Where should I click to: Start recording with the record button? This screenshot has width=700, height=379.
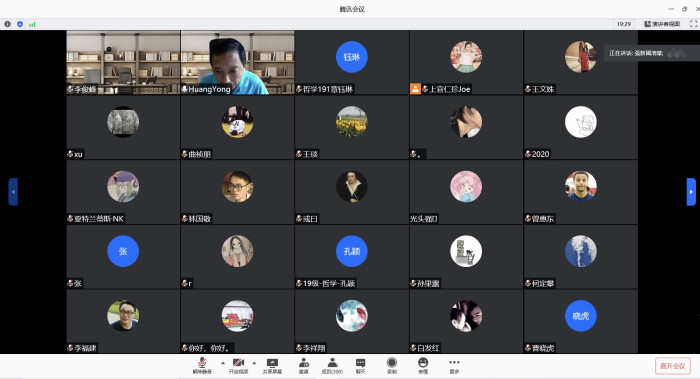pyautogui.click(x=392, y=366)
